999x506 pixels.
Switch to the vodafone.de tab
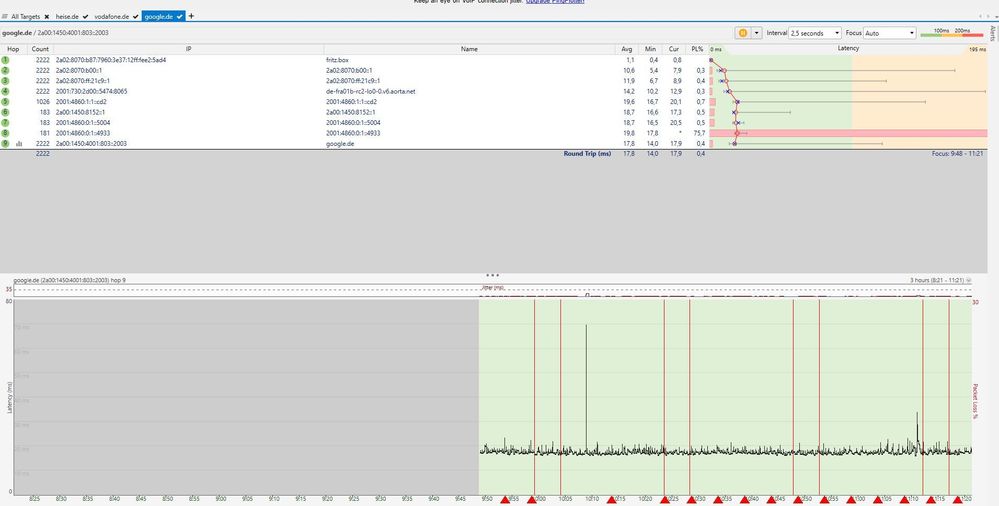point(111,16)
